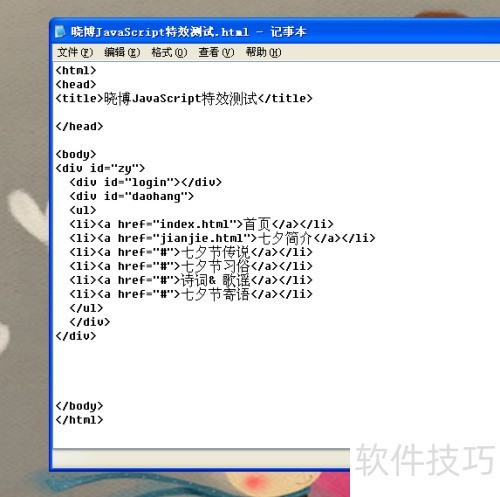Click the div id="login" line
Screen dimensions: 500x497
(x=145, y=182)
